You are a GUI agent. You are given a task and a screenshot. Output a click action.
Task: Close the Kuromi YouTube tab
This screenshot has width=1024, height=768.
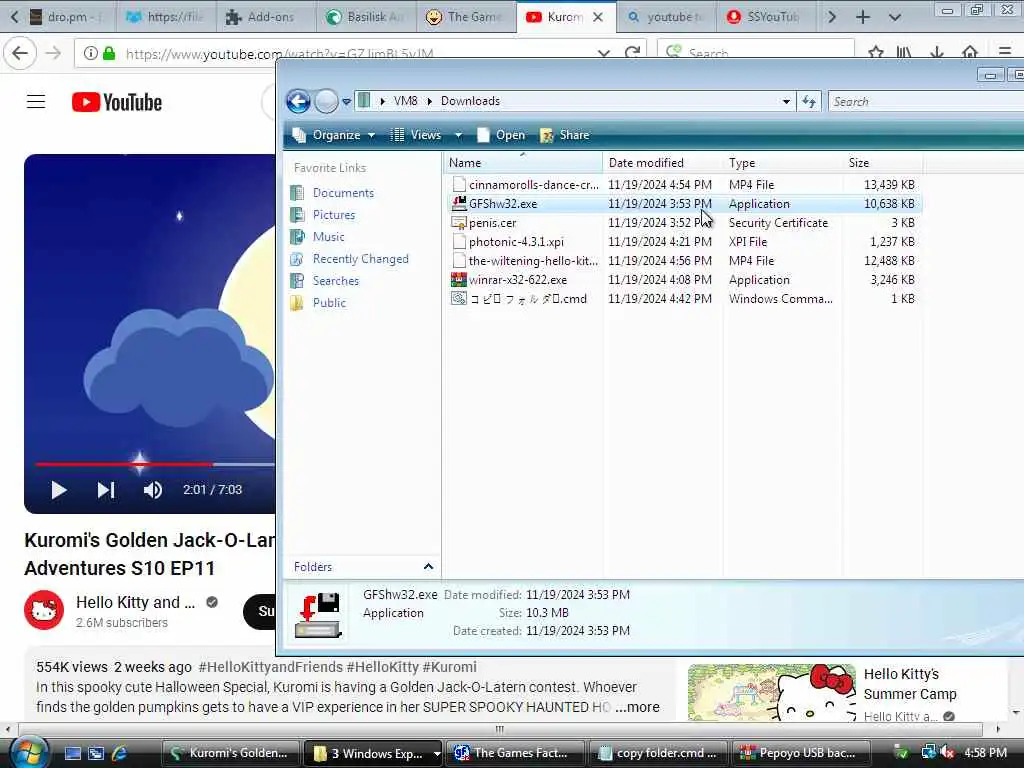click(x=598, y=17)
